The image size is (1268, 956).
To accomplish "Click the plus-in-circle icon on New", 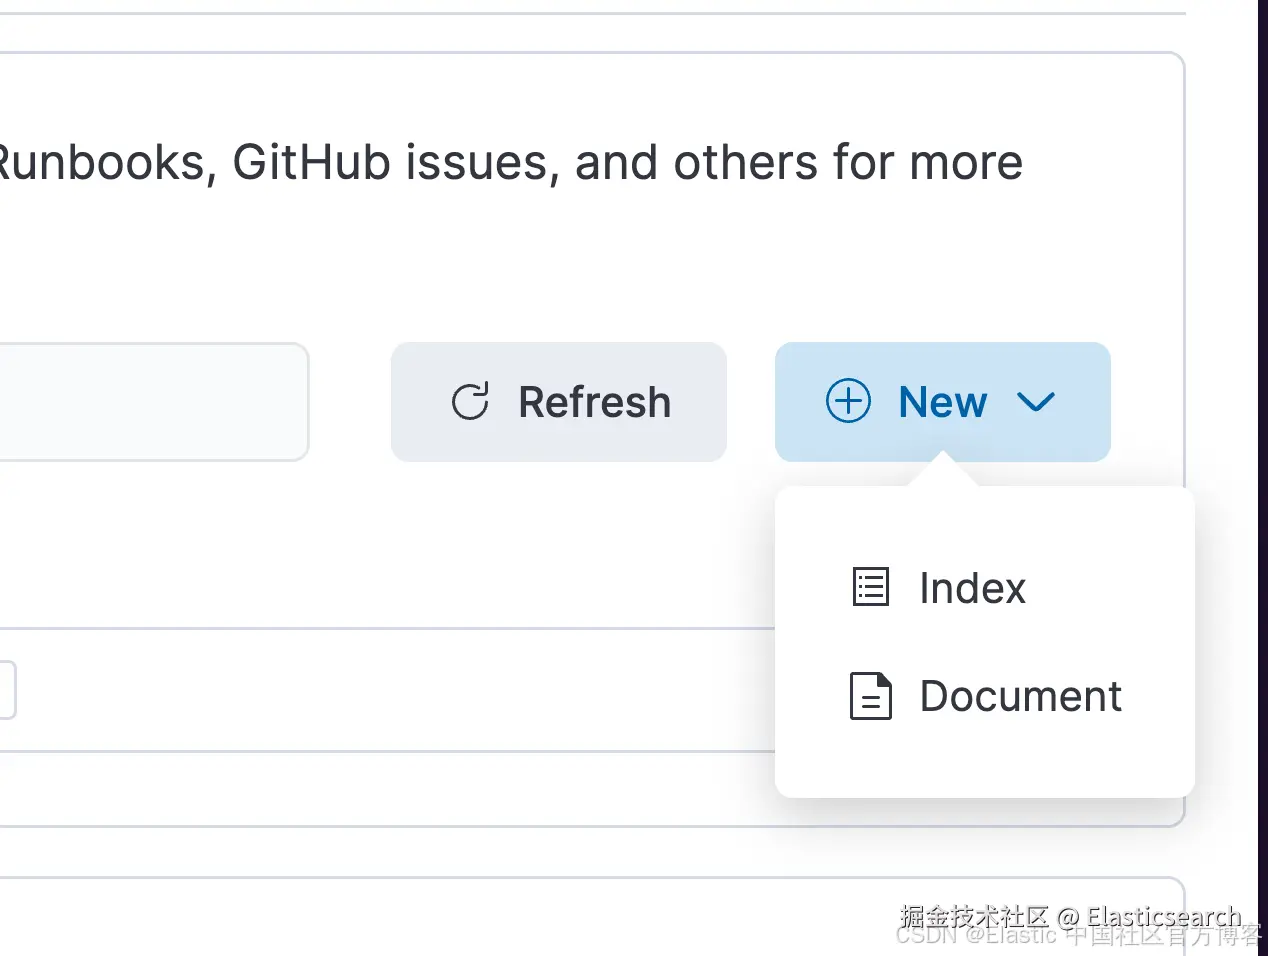I will click(848, 402).
